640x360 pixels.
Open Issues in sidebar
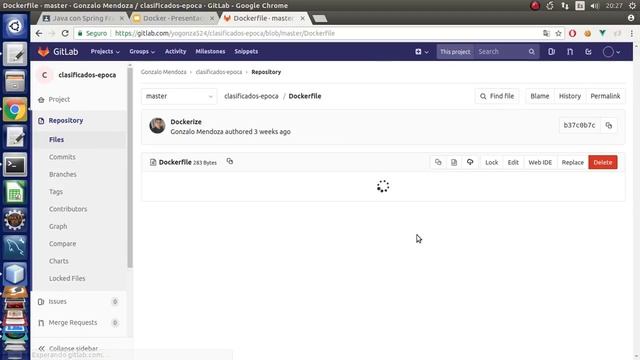(58, 302)
